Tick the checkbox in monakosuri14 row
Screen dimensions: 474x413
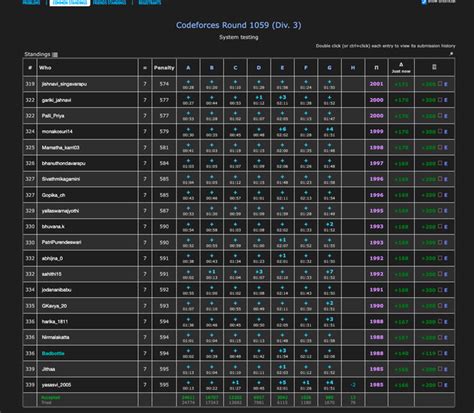440,131
